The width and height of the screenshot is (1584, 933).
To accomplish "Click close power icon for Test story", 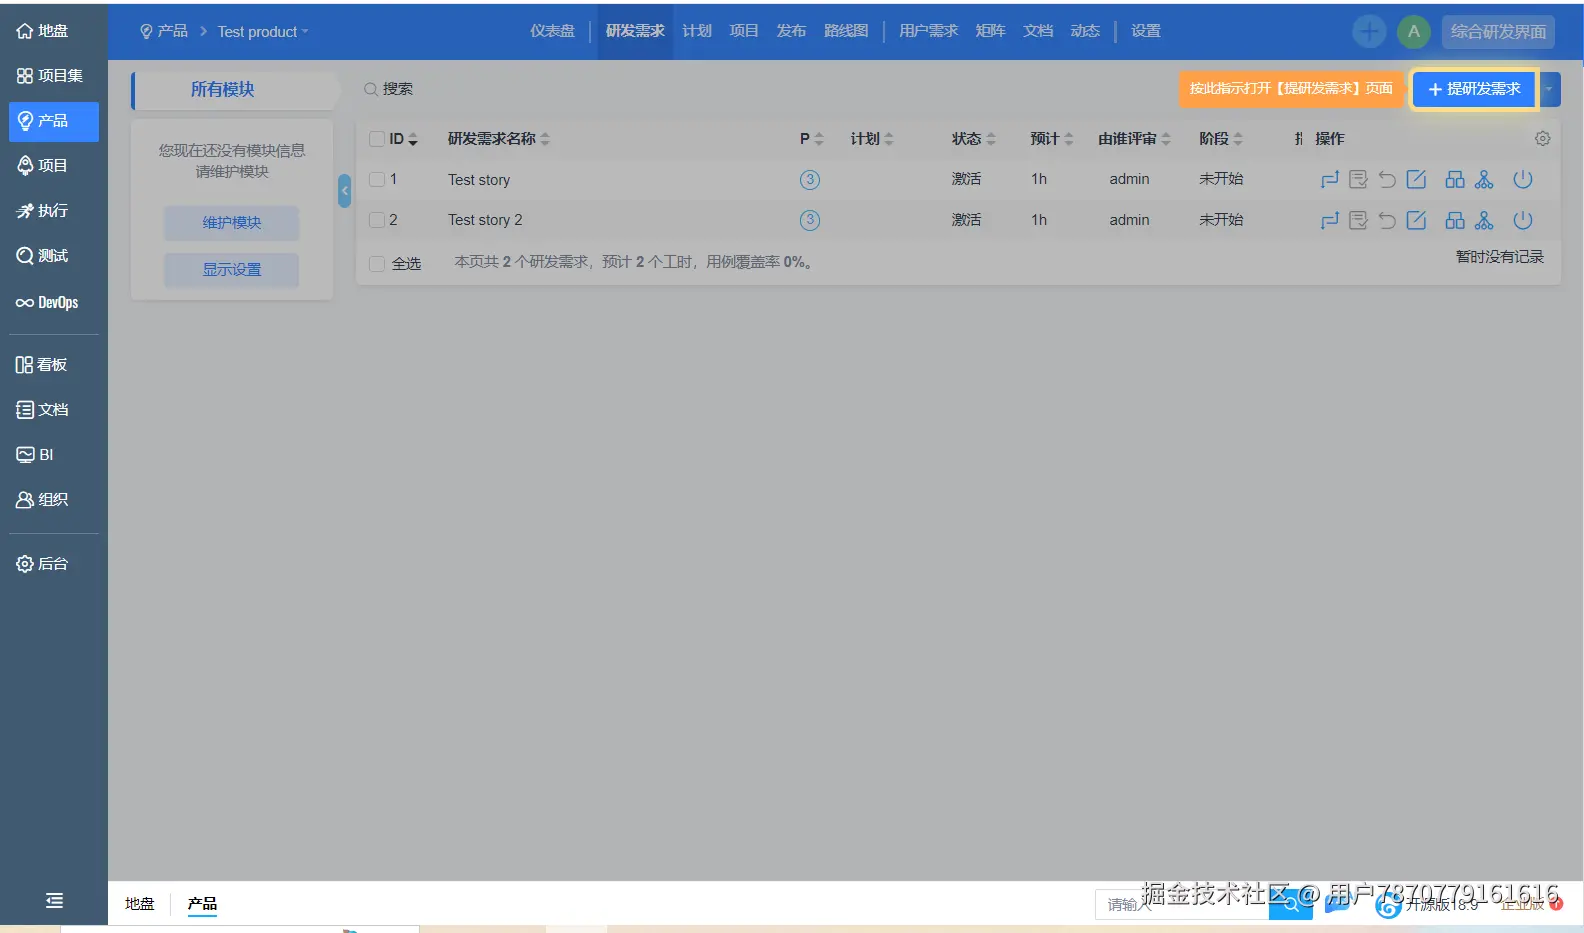I will [1523, 180].
